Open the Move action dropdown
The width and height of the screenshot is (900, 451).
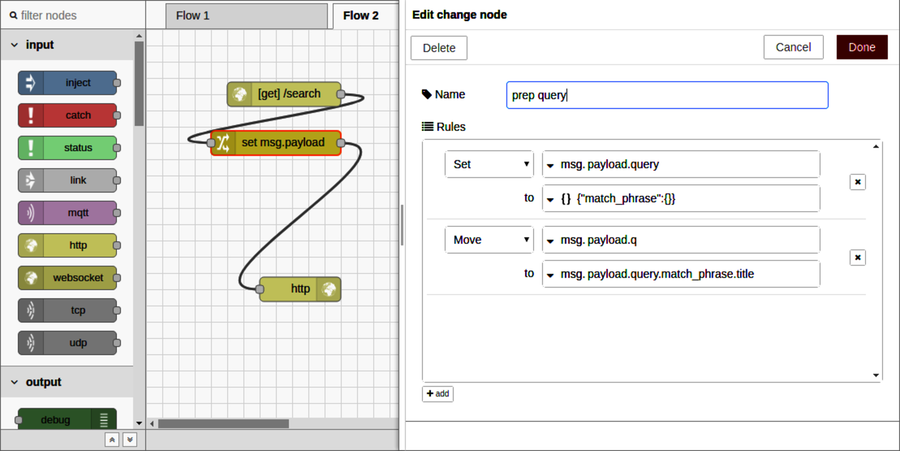(x=490, y=240)
